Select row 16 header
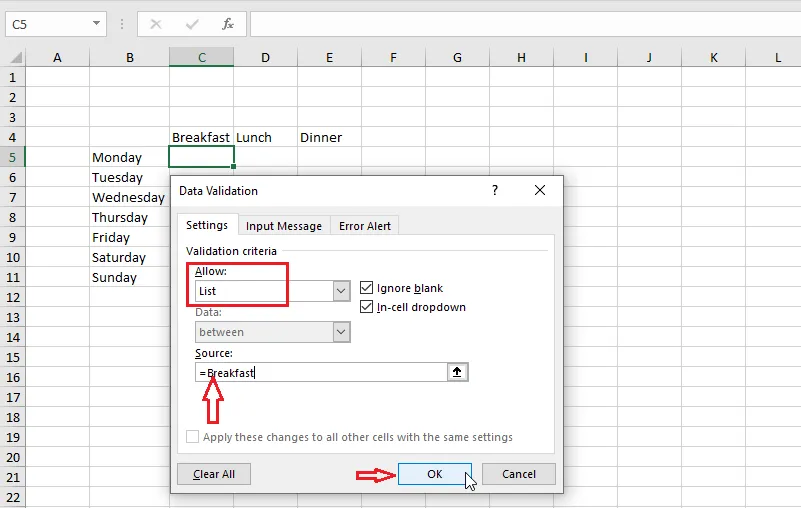This screenshot has width=801, height=508. click(13, 377)
